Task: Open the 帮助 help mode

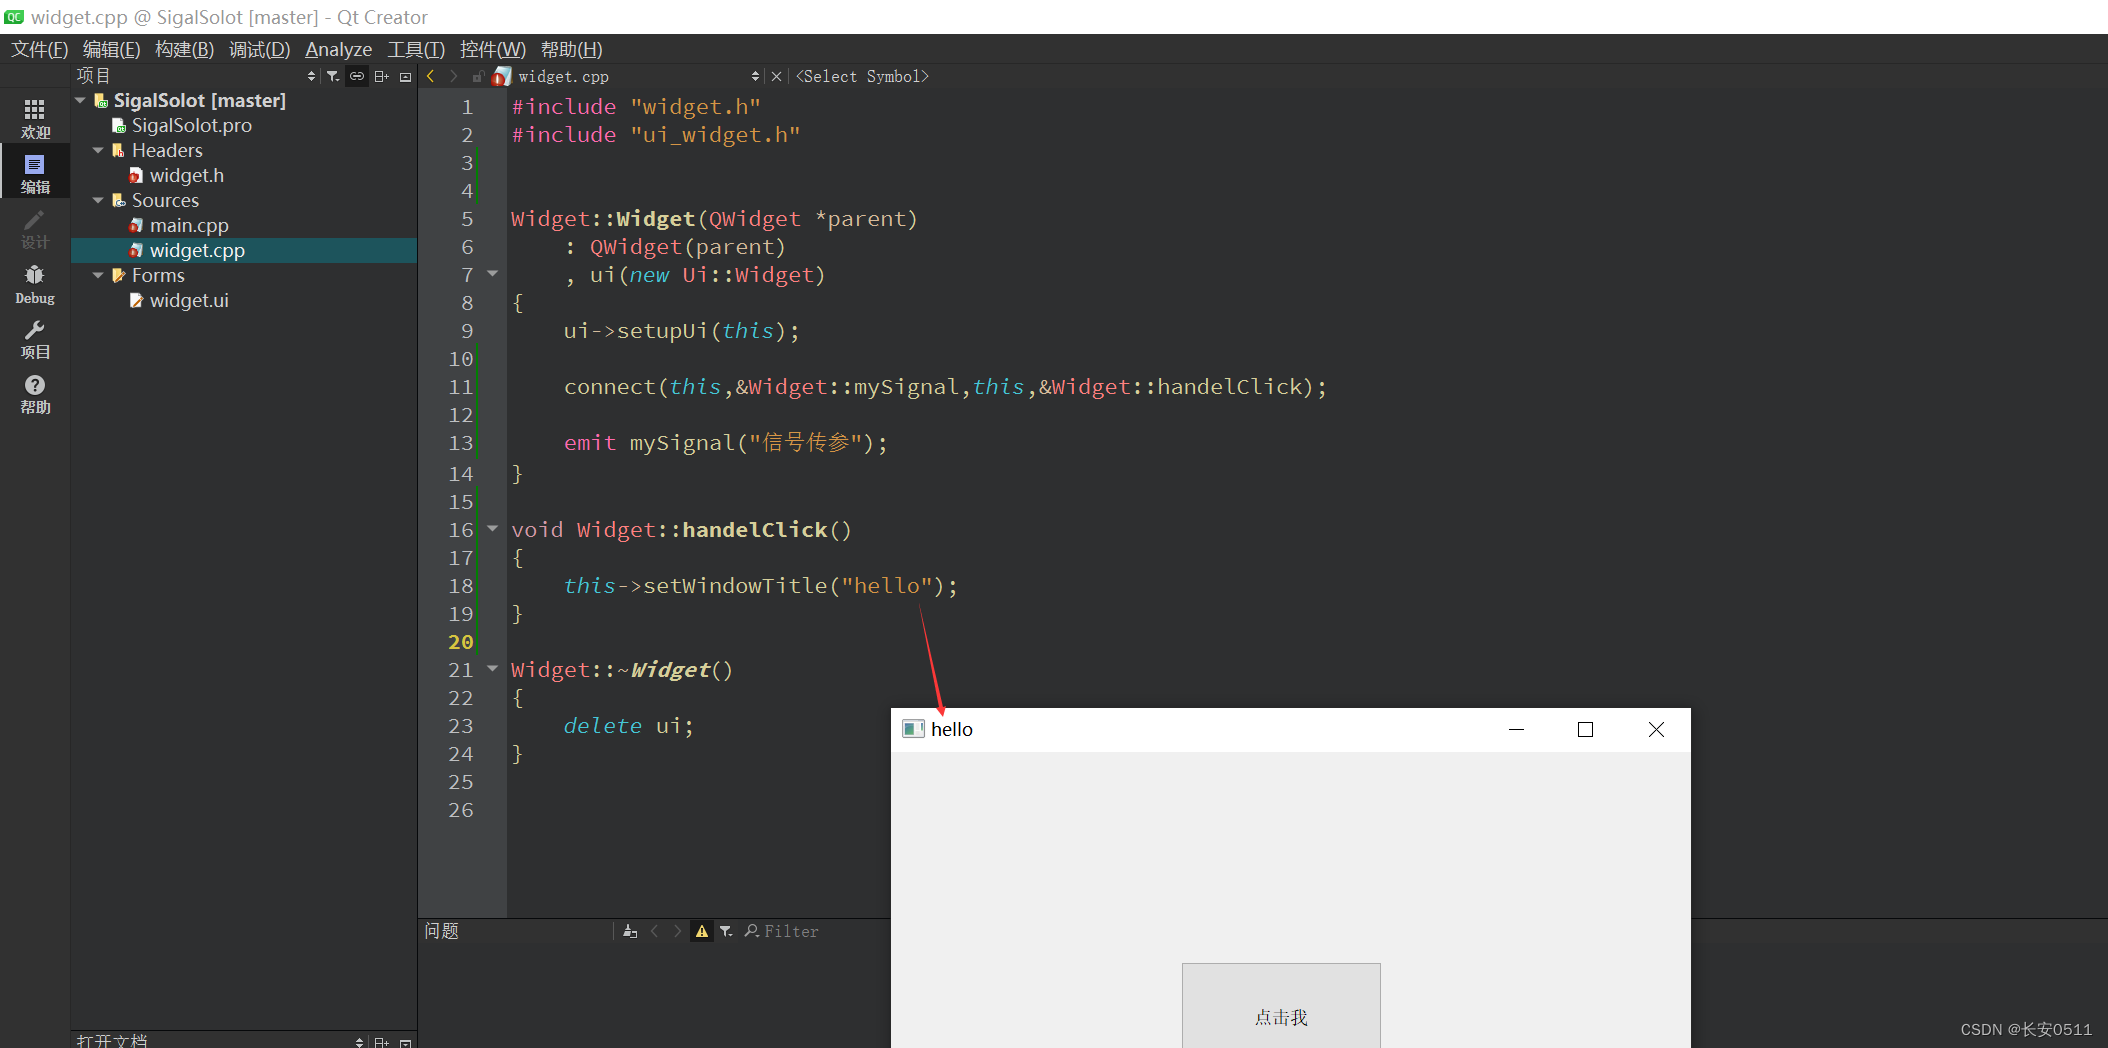Action: click(35, 395)
